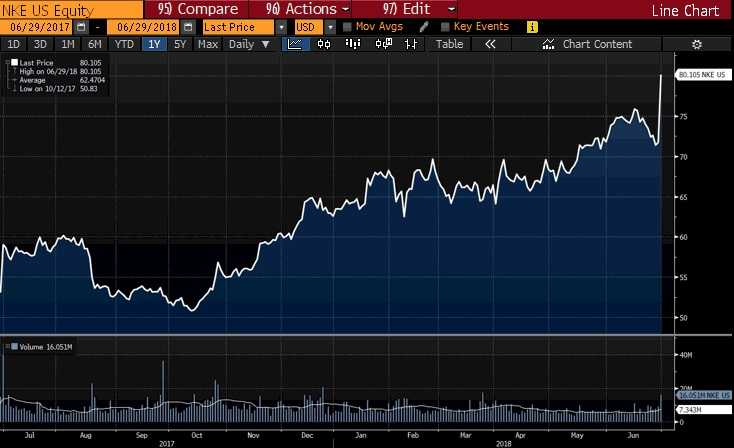This screenshot has height=448, width=734.
Task: Select the 1Y time range
Action: point(154,44)
